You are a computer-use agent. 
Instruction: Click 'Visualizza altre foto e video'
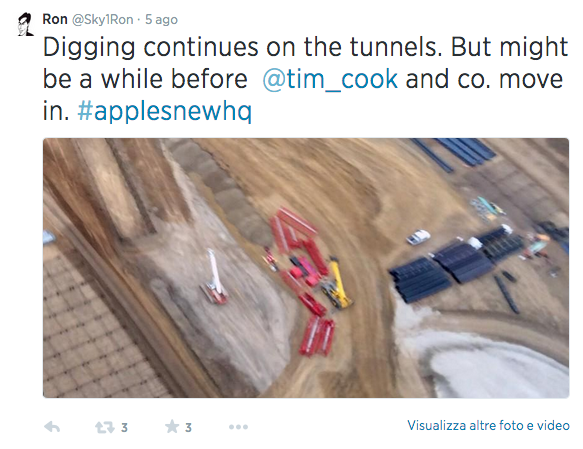(x=488, y=425)
